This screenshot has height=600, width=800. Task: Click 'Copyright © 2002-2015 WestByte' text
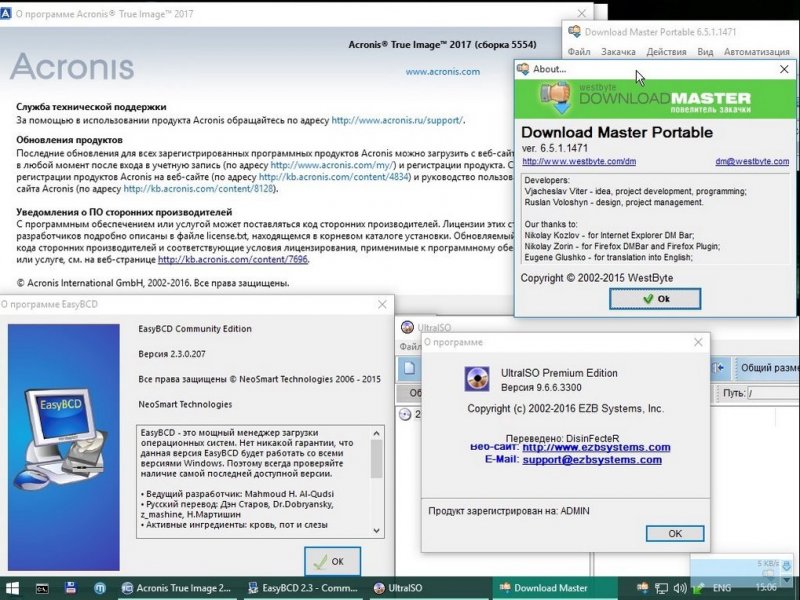point(597,278)
